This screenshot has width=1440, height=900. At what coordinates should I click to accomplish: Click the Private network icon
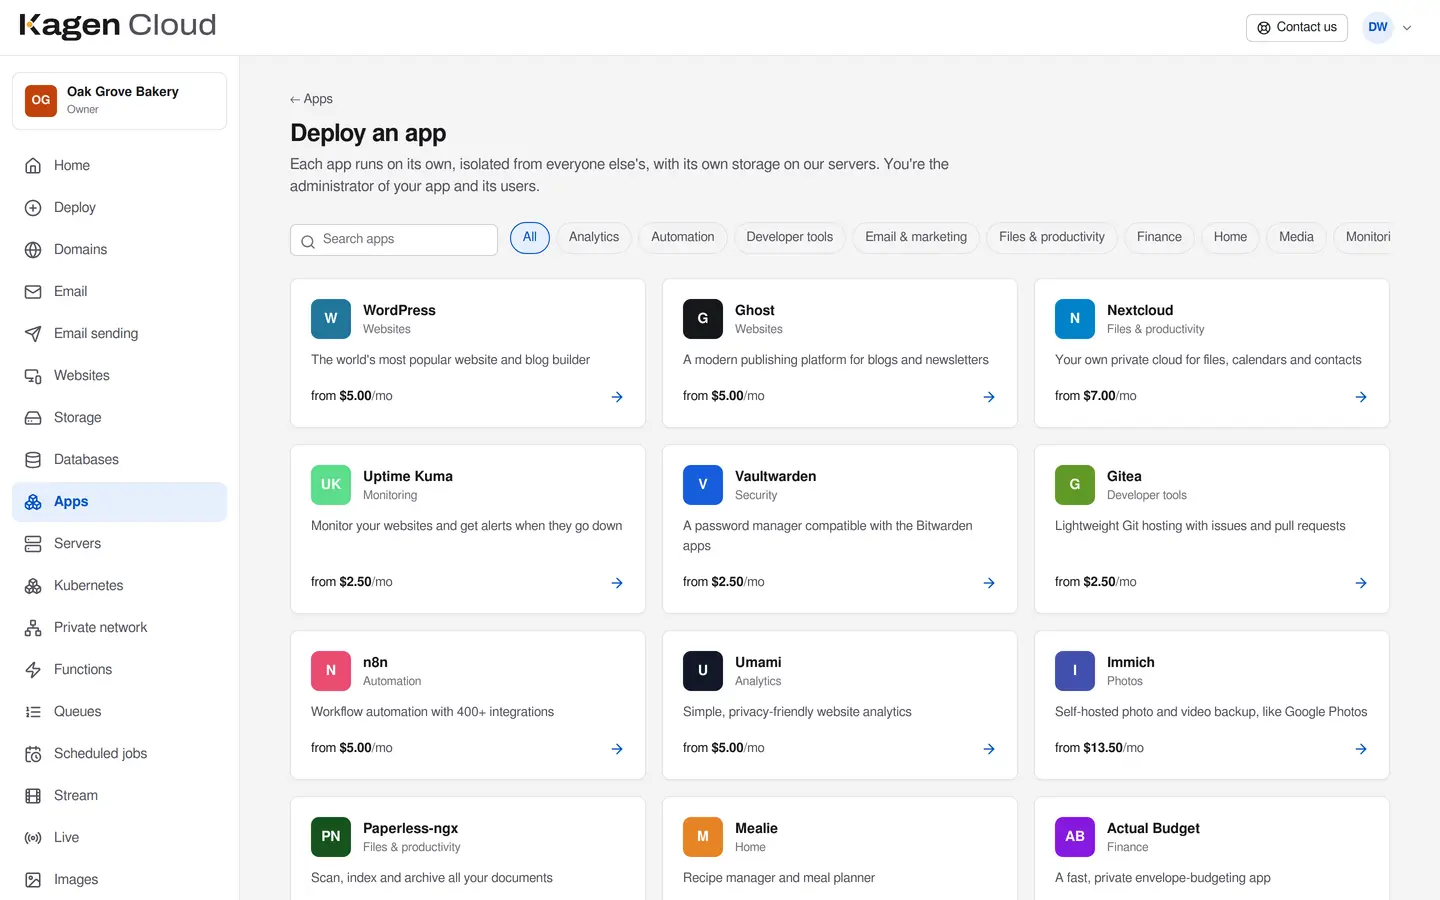point(33,628)
